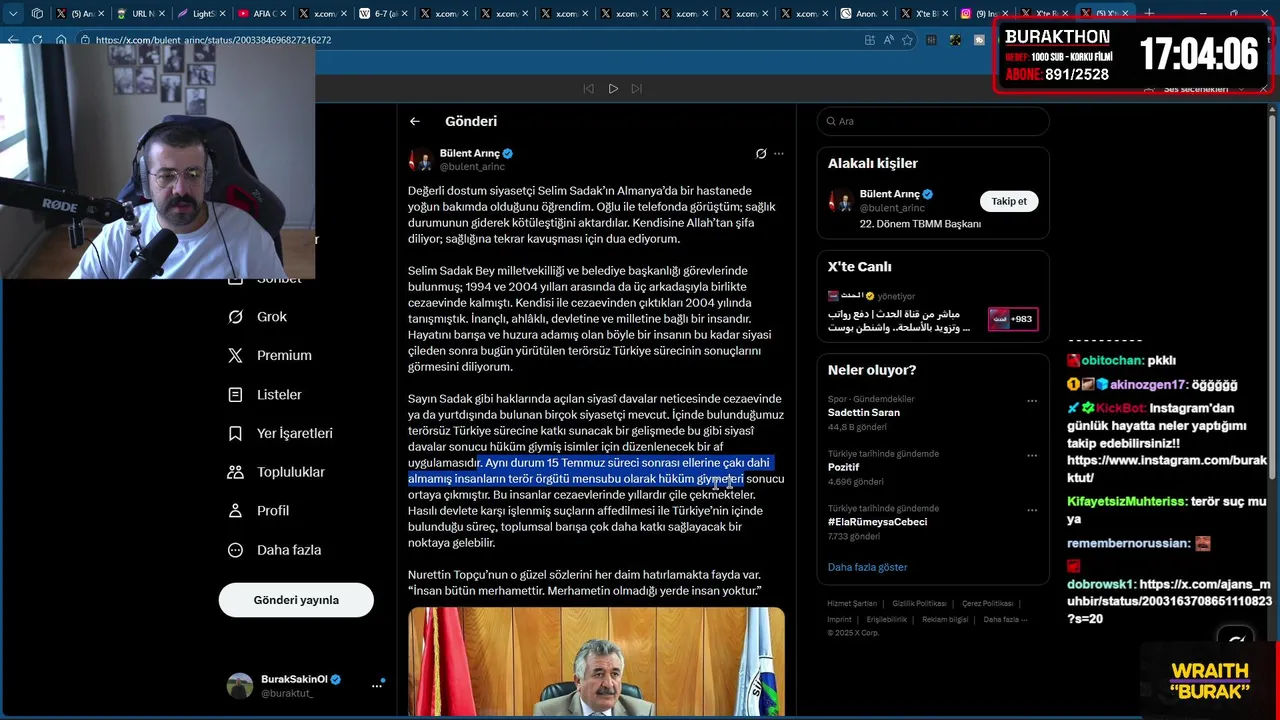Open new browser tab with plus
This screenshot has width=1280, height=720.
coord(1149,14)
